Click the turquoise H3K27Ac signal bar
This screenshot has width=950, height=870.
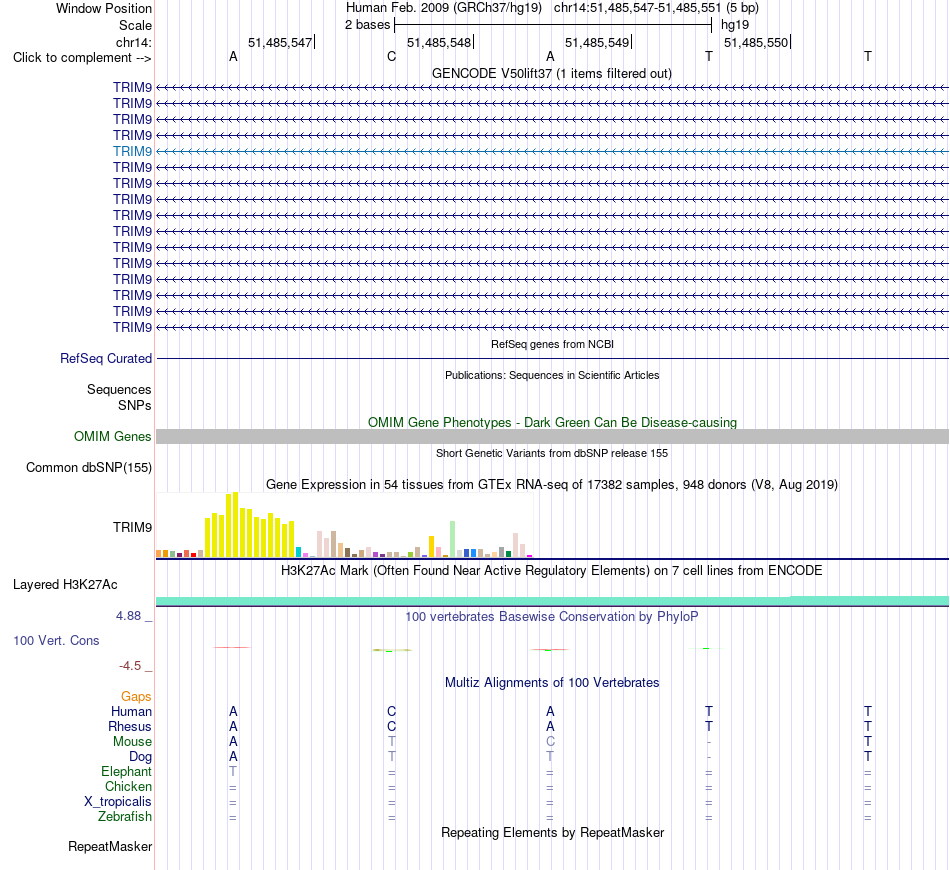click(x=553, y=600)
